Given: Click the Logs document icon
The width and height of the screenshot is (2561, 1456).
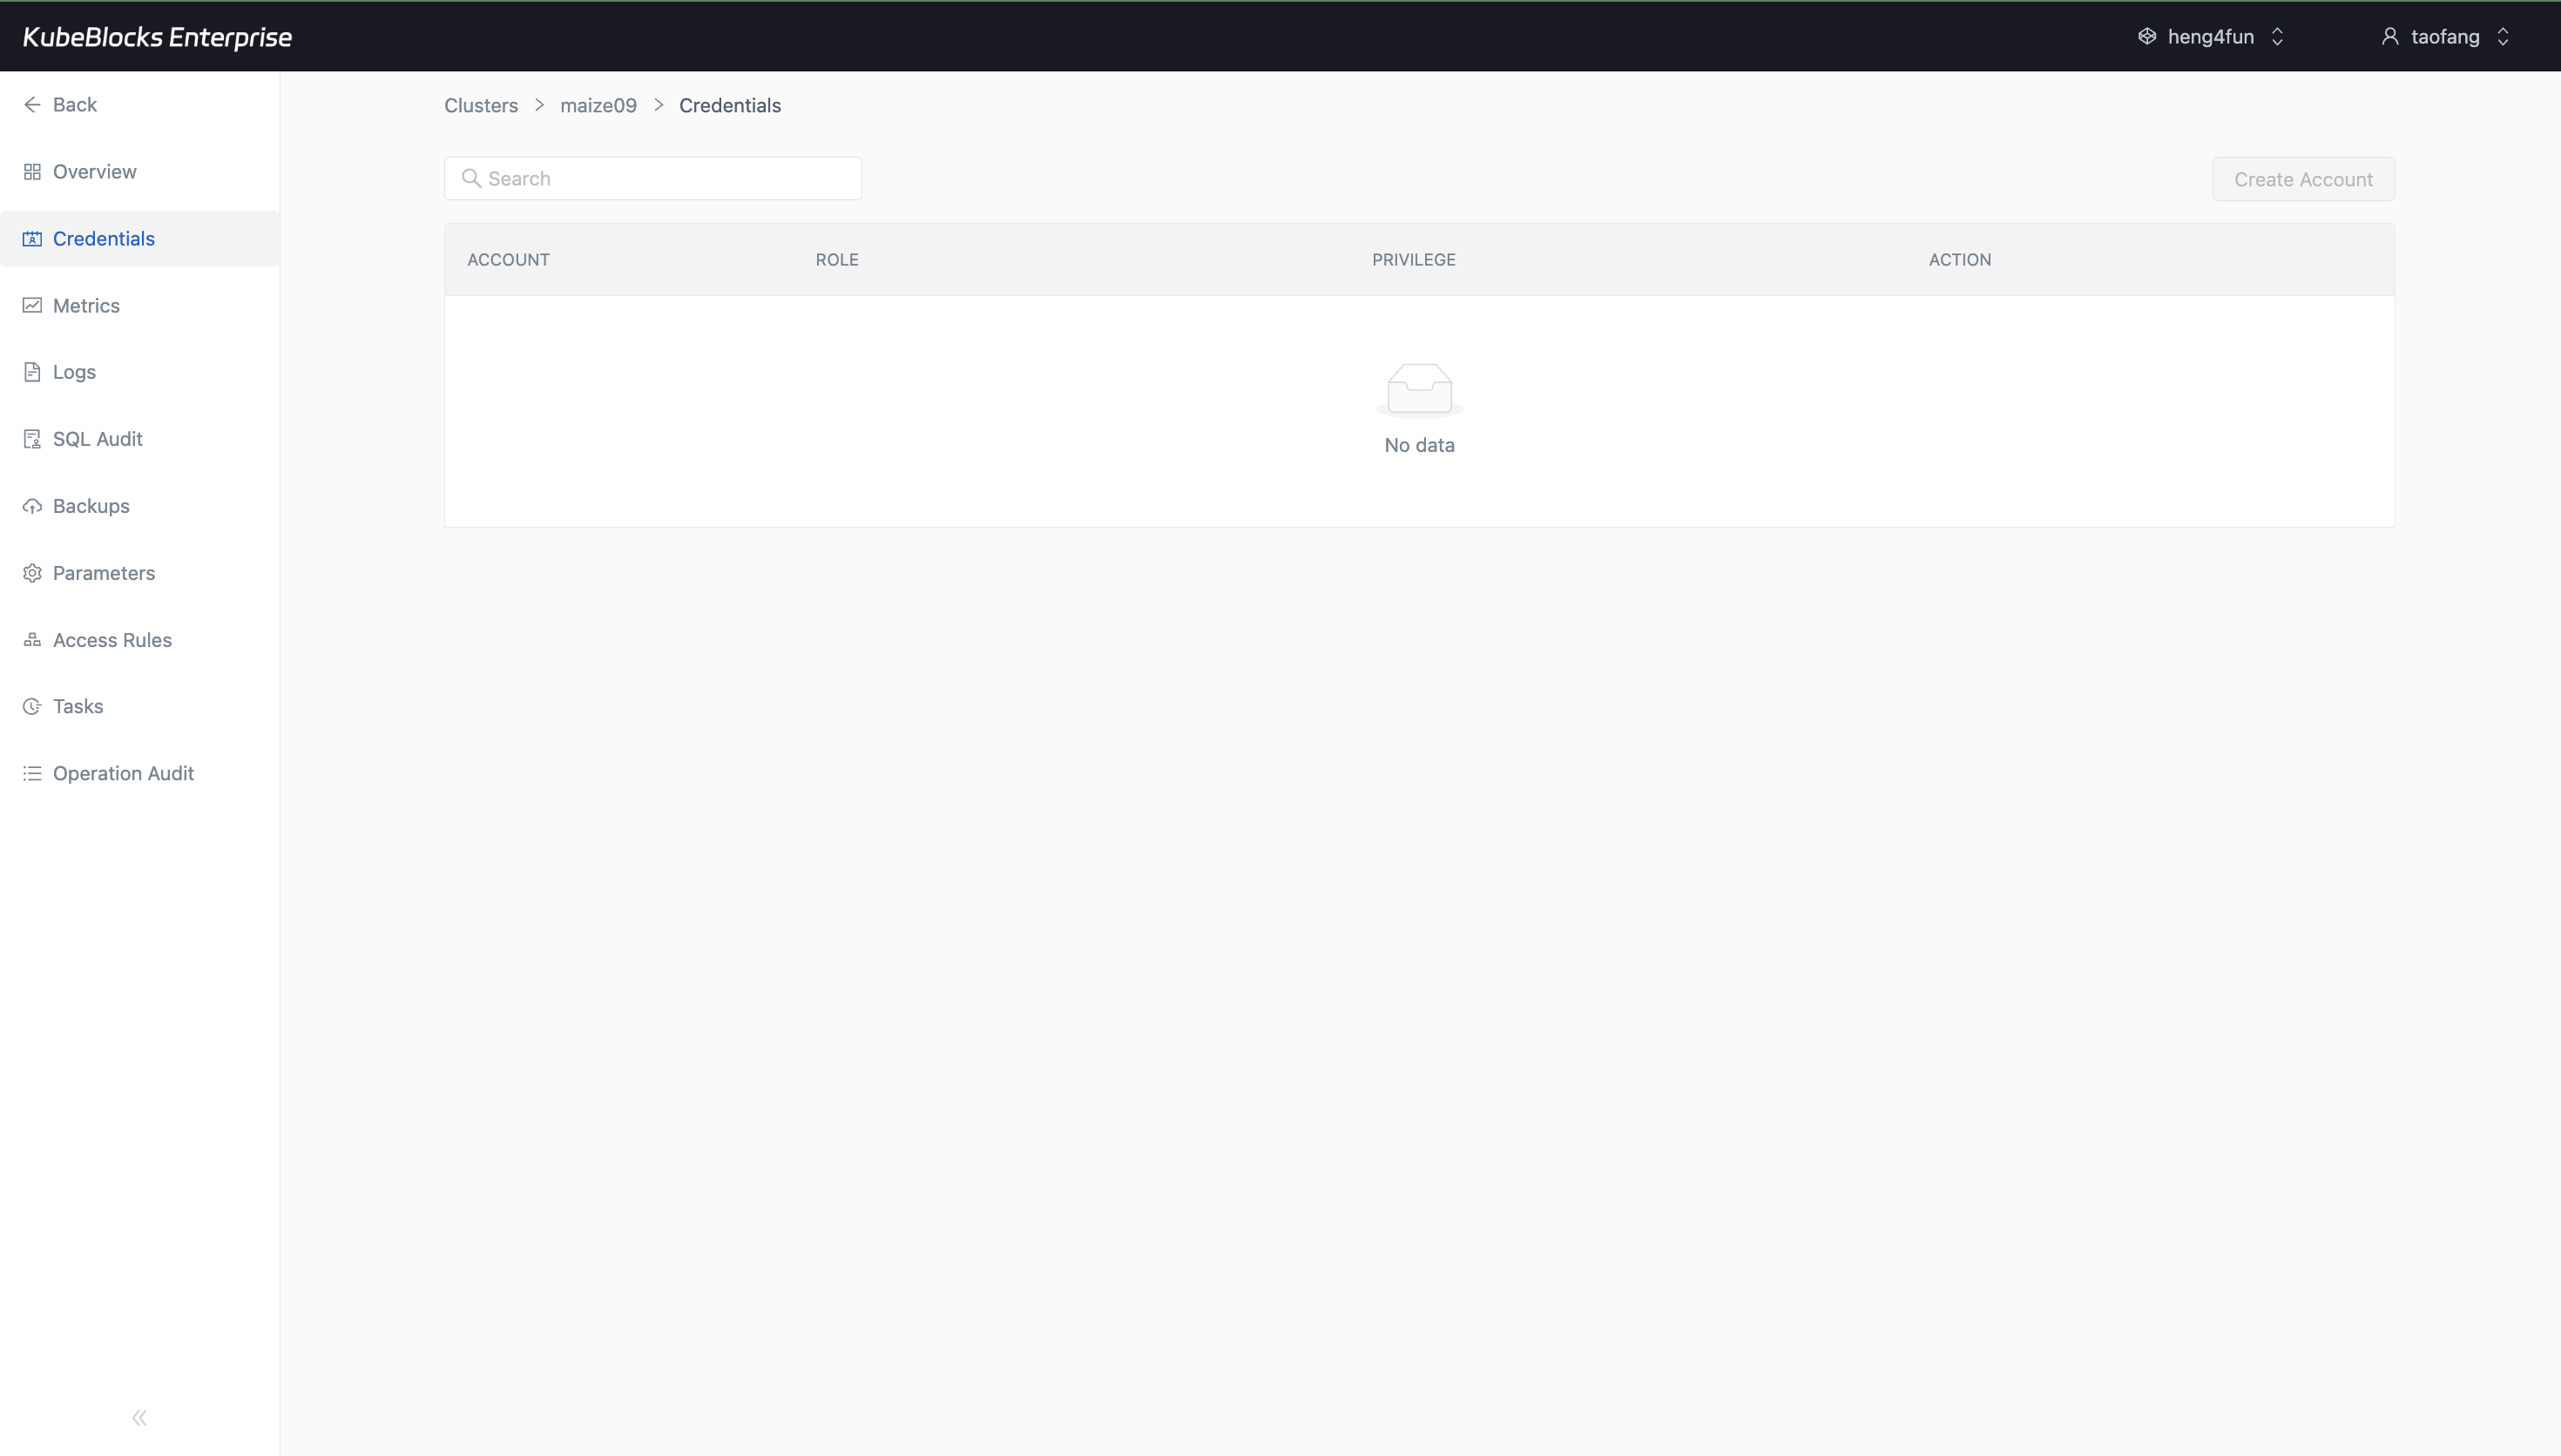Looking at the screenshot, I should pyautogui.click(x=32, y=372).
